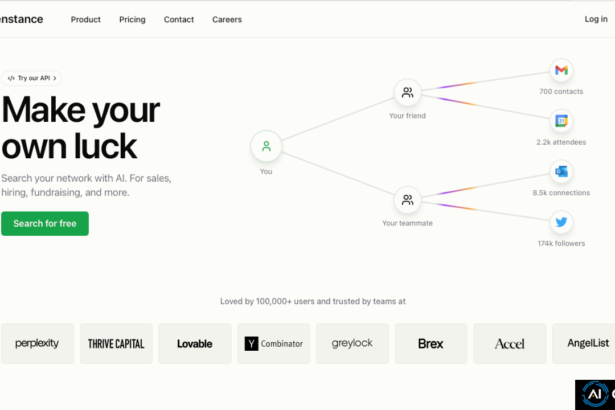The height and width of the screenshot is (410, 615).
Task: Click the Thrive Capital logo tile
Action: coord(116,343)
